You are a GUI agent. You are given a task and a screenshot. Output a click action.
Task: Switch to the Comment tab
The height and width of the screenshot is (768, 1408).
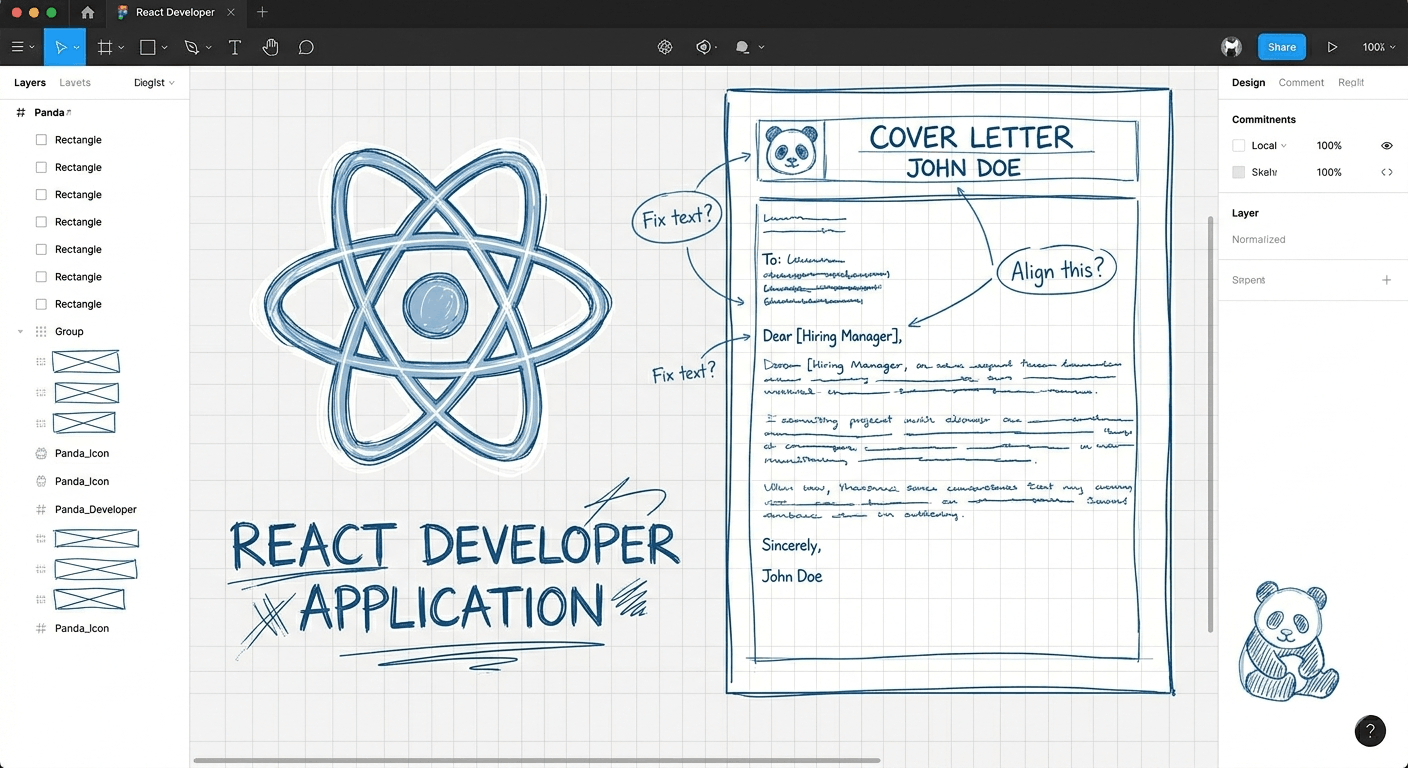(1301, 82)
